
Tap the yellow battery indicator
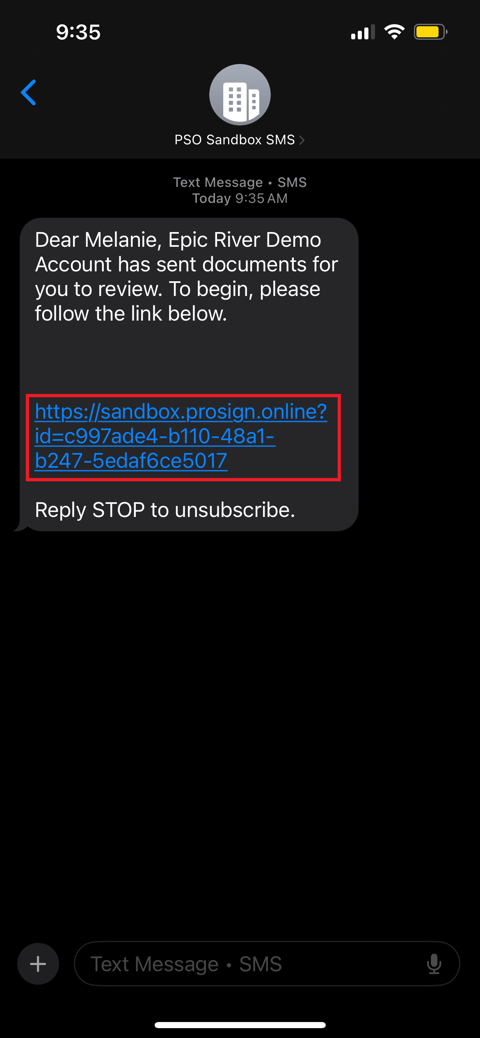click(431, 32)
